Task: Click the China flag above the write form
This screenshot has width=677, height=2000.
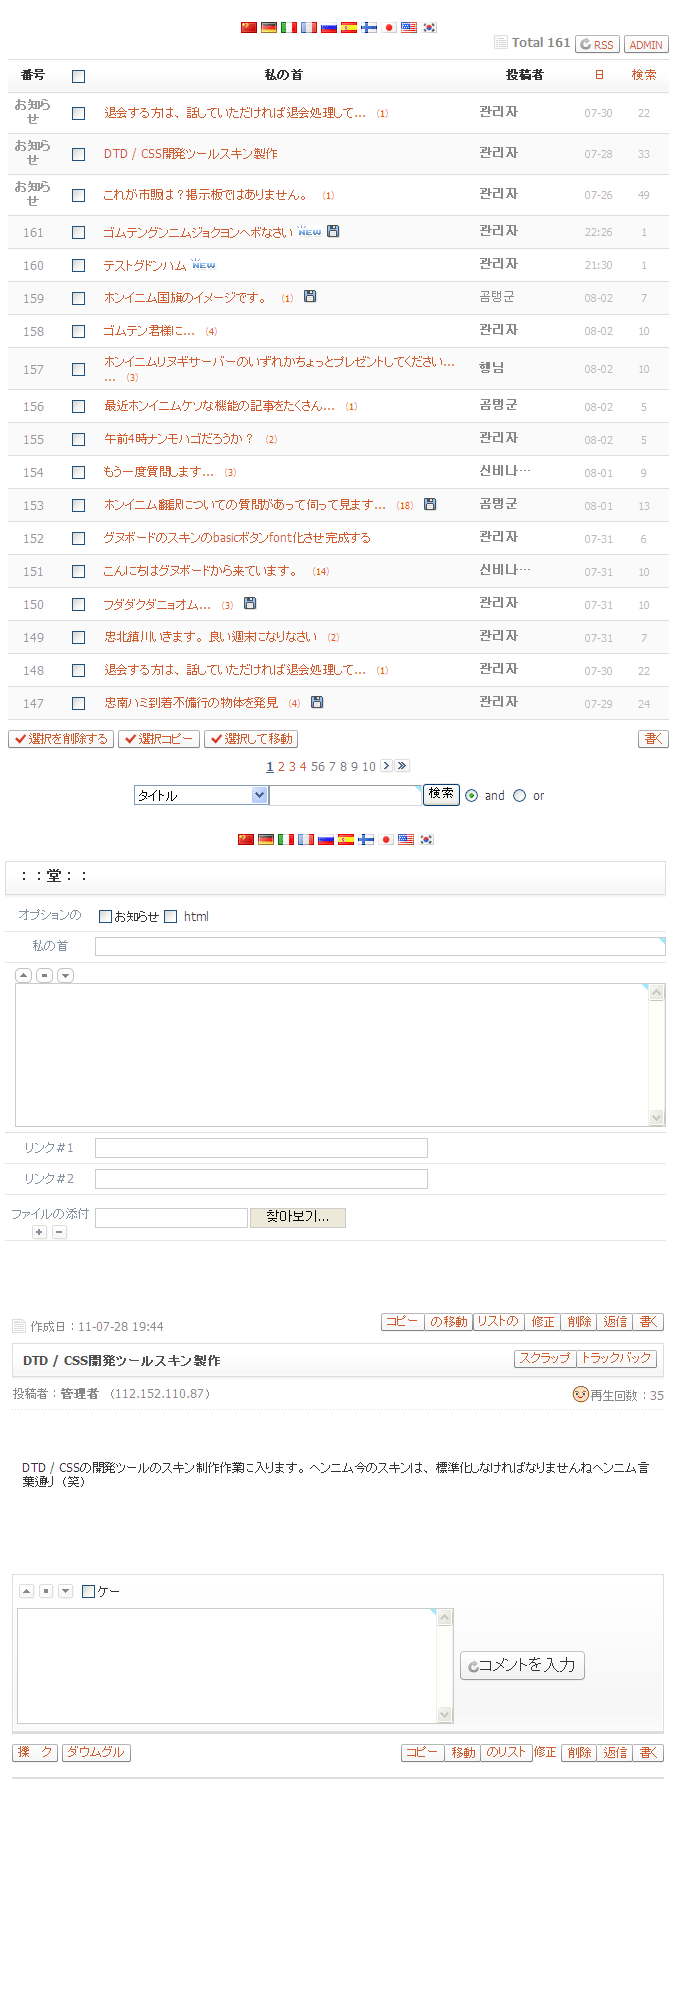Action: pyautogui.click(x=246, y=839)
